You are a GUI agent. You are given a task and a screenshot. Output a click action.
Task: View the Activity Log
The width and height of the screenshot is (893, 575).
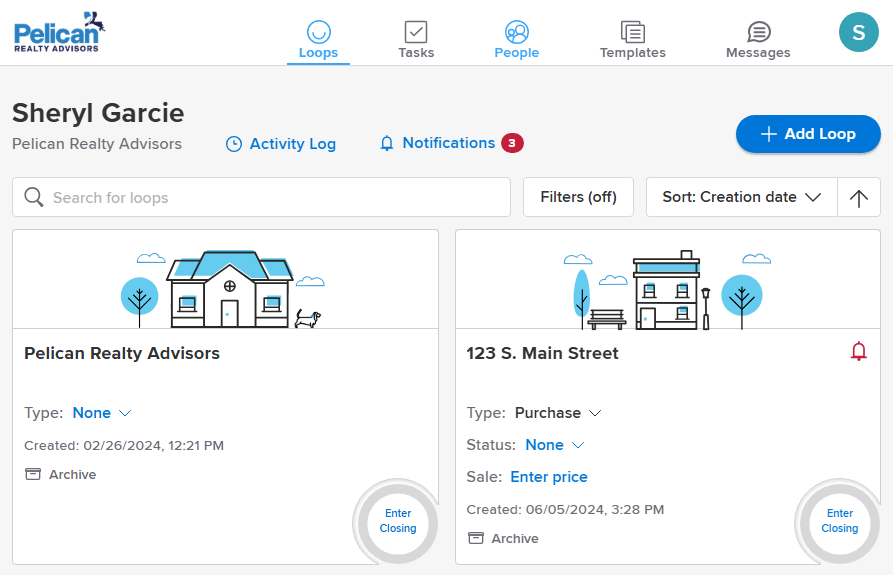[281, 144]
